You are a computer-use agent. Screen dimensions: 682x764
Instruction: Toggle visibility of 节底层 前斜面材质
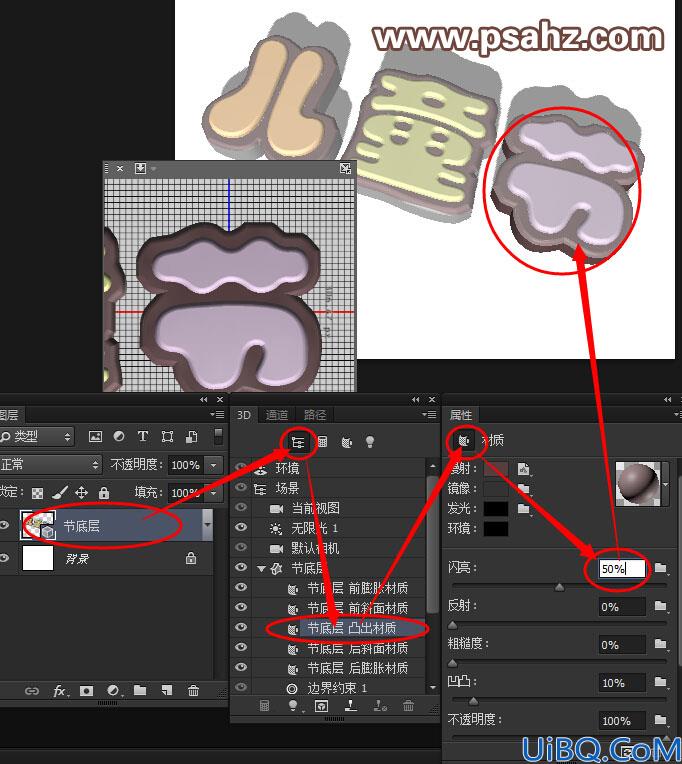[x=241, y=608]
